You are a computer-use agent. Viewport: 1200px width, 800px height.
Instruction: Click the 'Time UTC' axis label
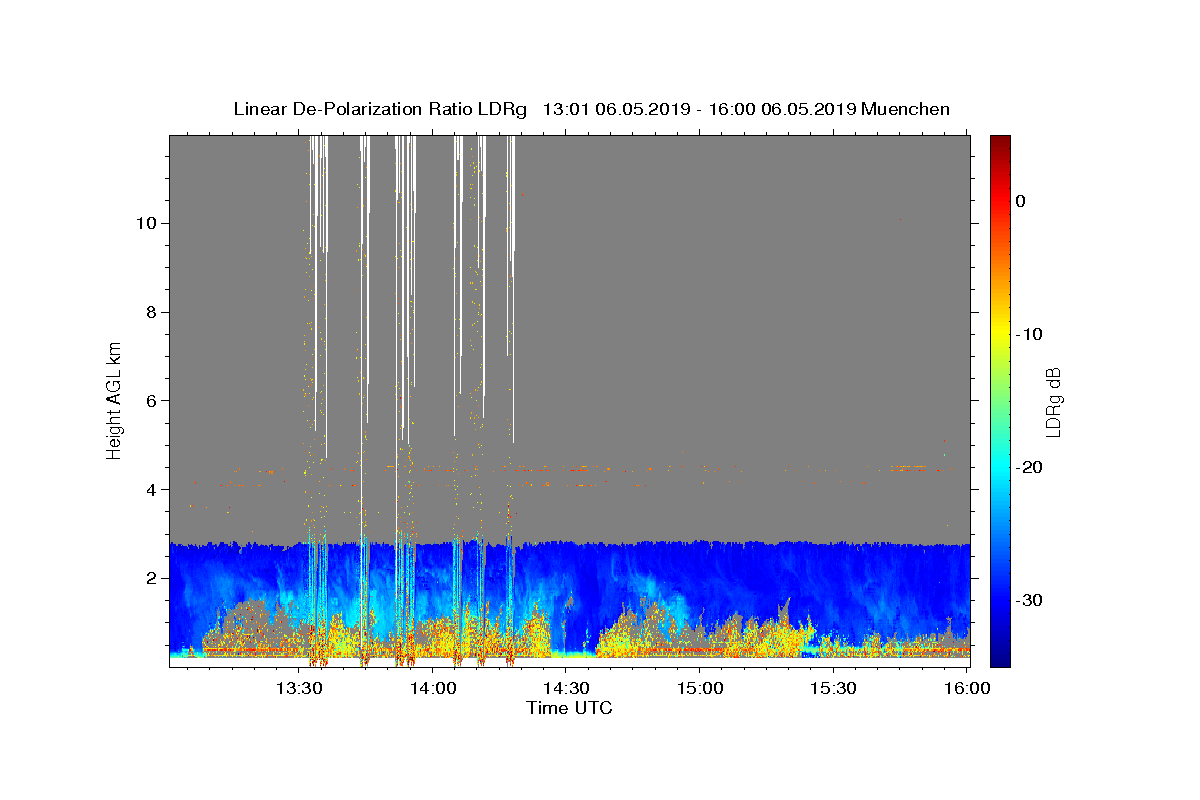coord(569,708)
